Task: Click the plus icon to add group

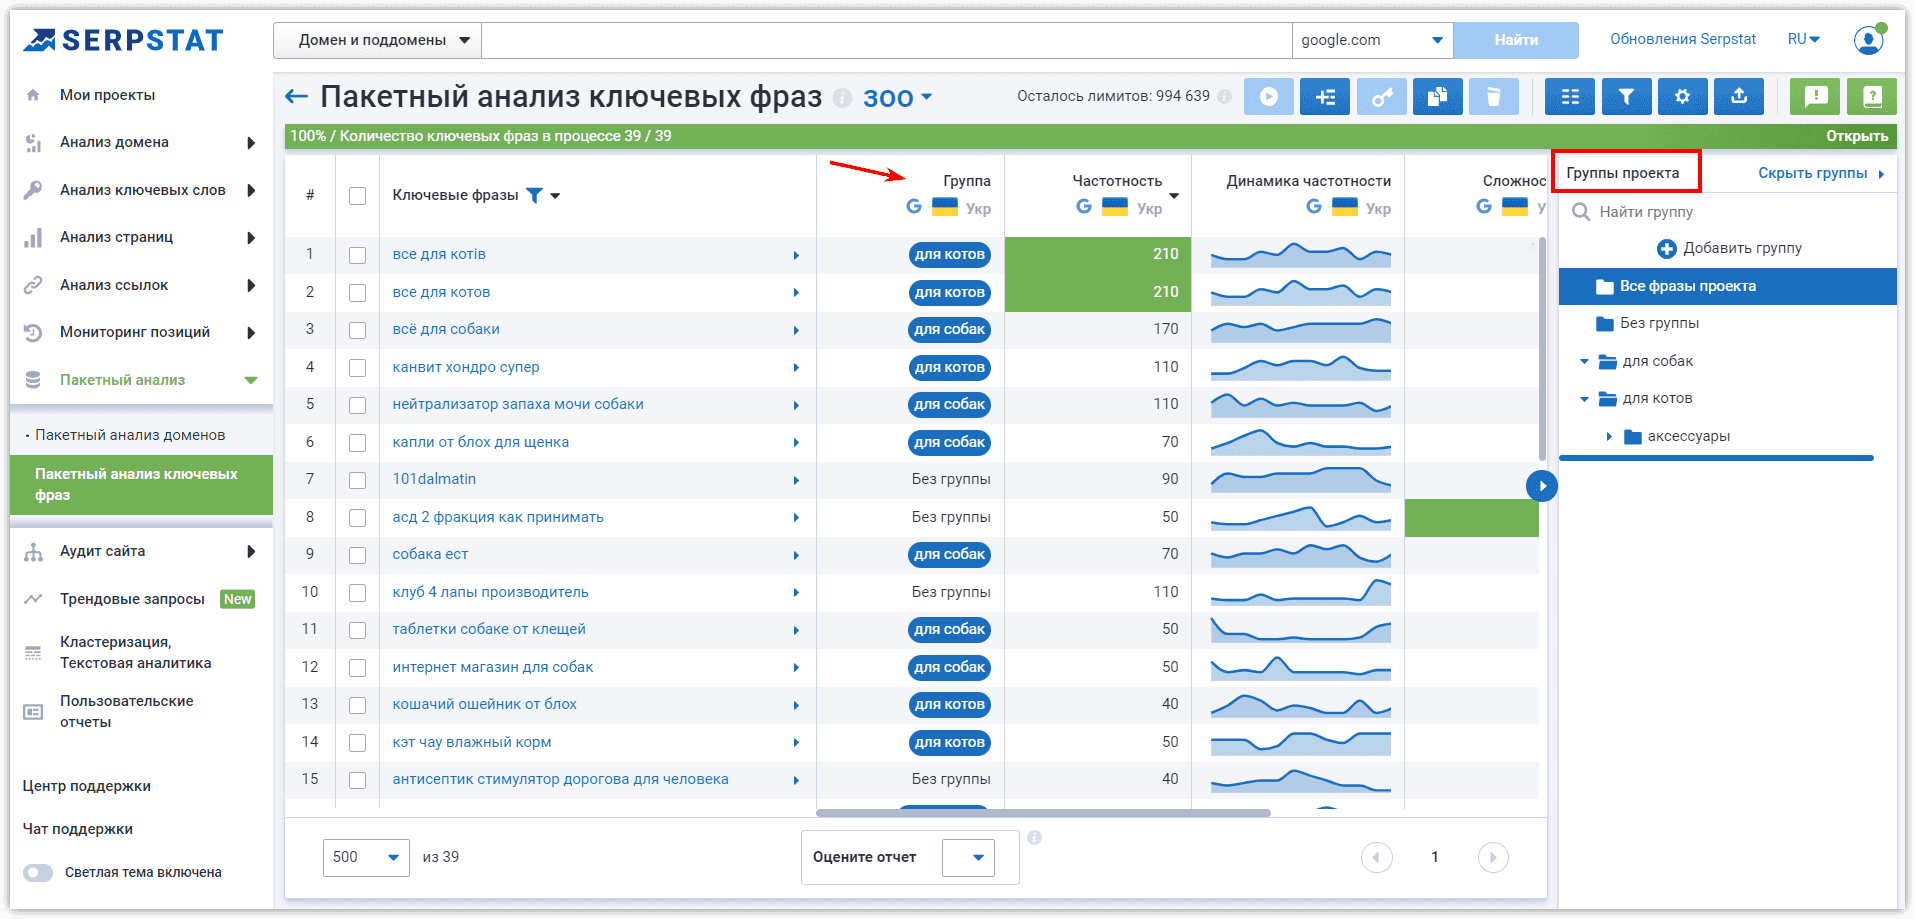Action: click(1666, 248)
